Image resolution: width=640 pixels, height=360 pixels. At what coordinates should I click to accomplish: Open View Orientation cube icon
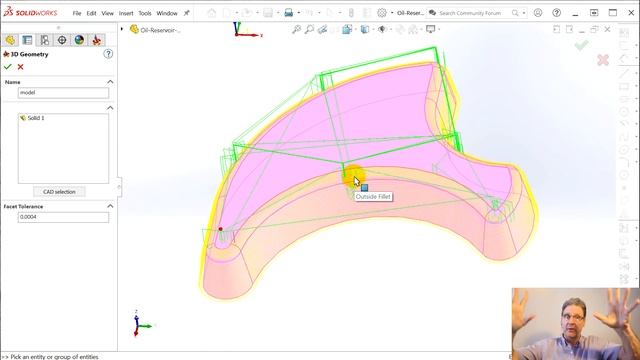(x=347, y=29)
